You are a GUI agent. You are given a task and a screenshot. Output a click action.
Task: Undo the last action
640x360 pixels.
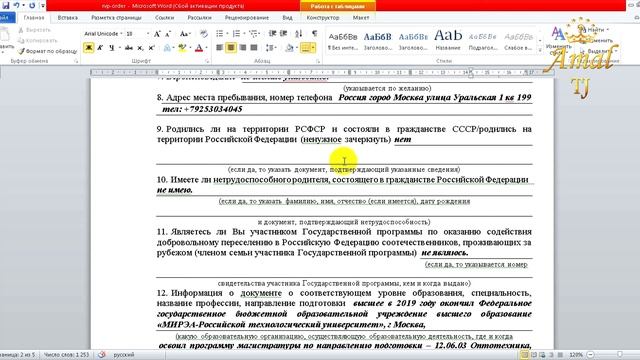[16, 5]
